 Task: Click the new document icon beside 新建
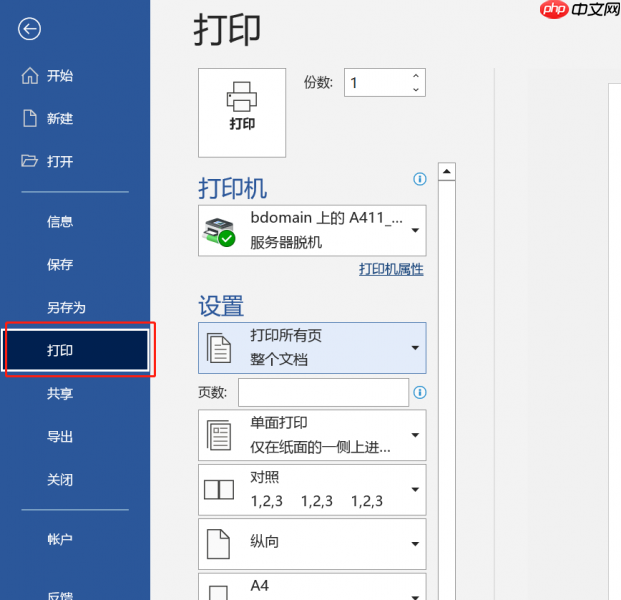30,118
